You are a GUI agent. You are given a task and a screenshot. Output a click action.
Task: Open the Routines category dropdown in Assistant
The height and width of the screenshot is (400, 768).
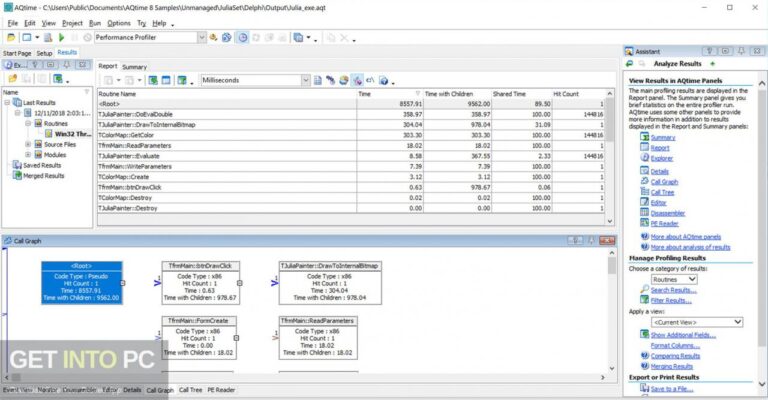(692, 279)
